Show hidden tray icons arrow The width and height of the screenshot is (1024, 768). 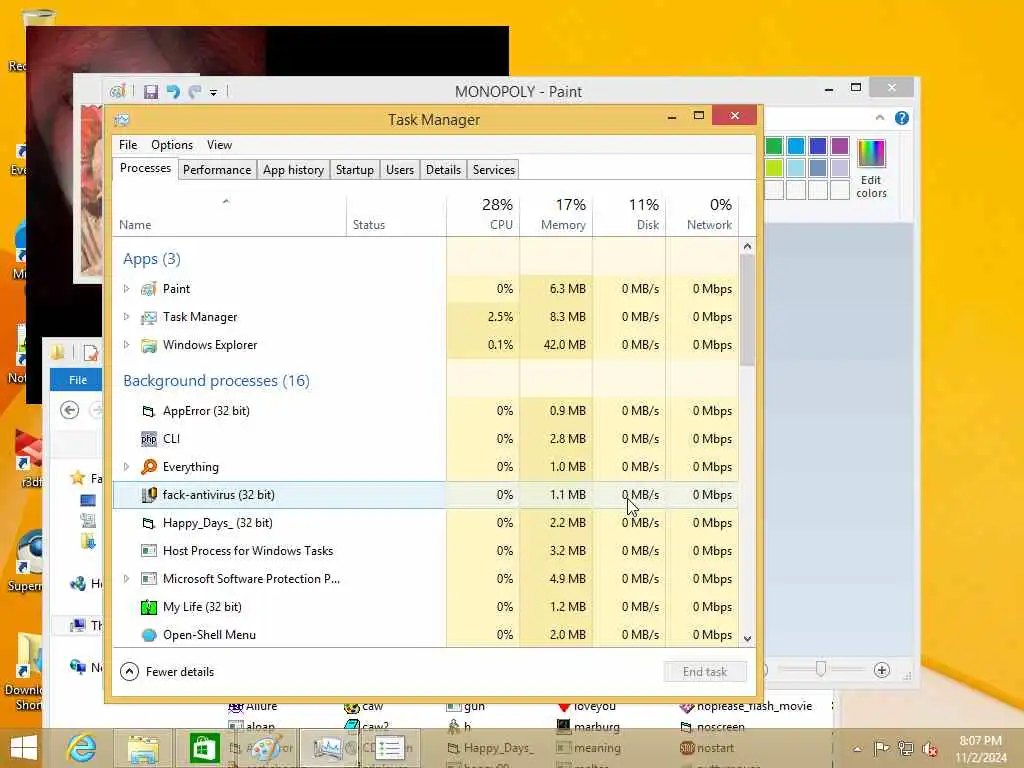tap(857, 749)
